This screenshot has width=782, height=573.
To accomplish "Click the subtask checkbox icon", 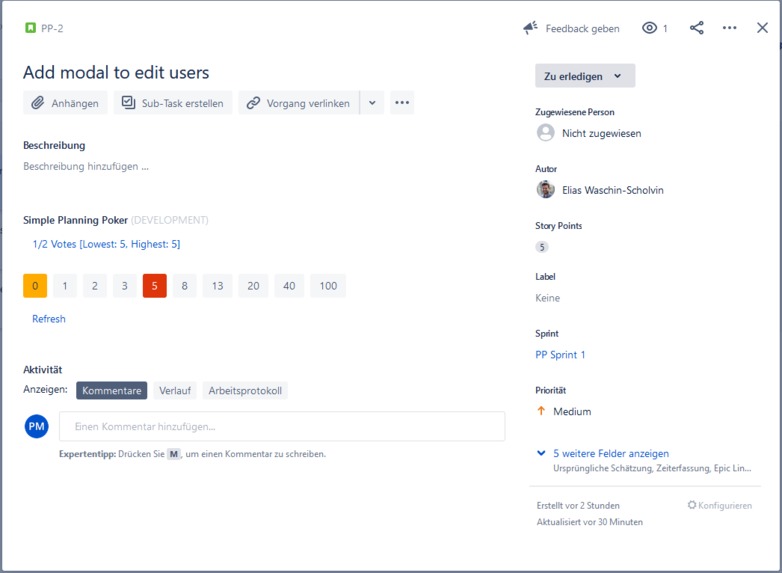I will 129,102.
